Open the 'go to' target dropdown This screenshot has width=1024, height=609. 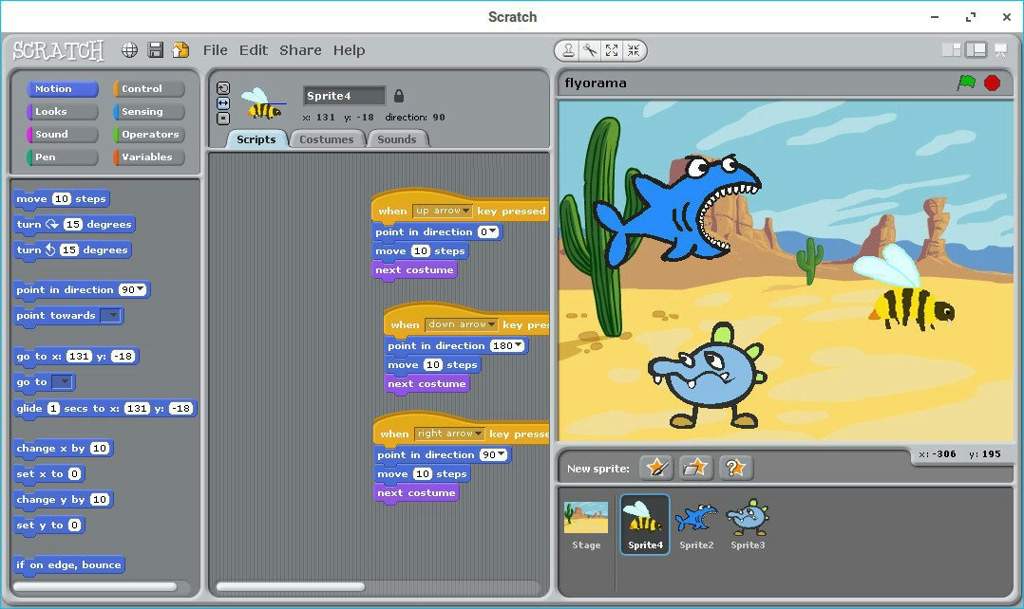pyautogui.click(x=63, y=382)
